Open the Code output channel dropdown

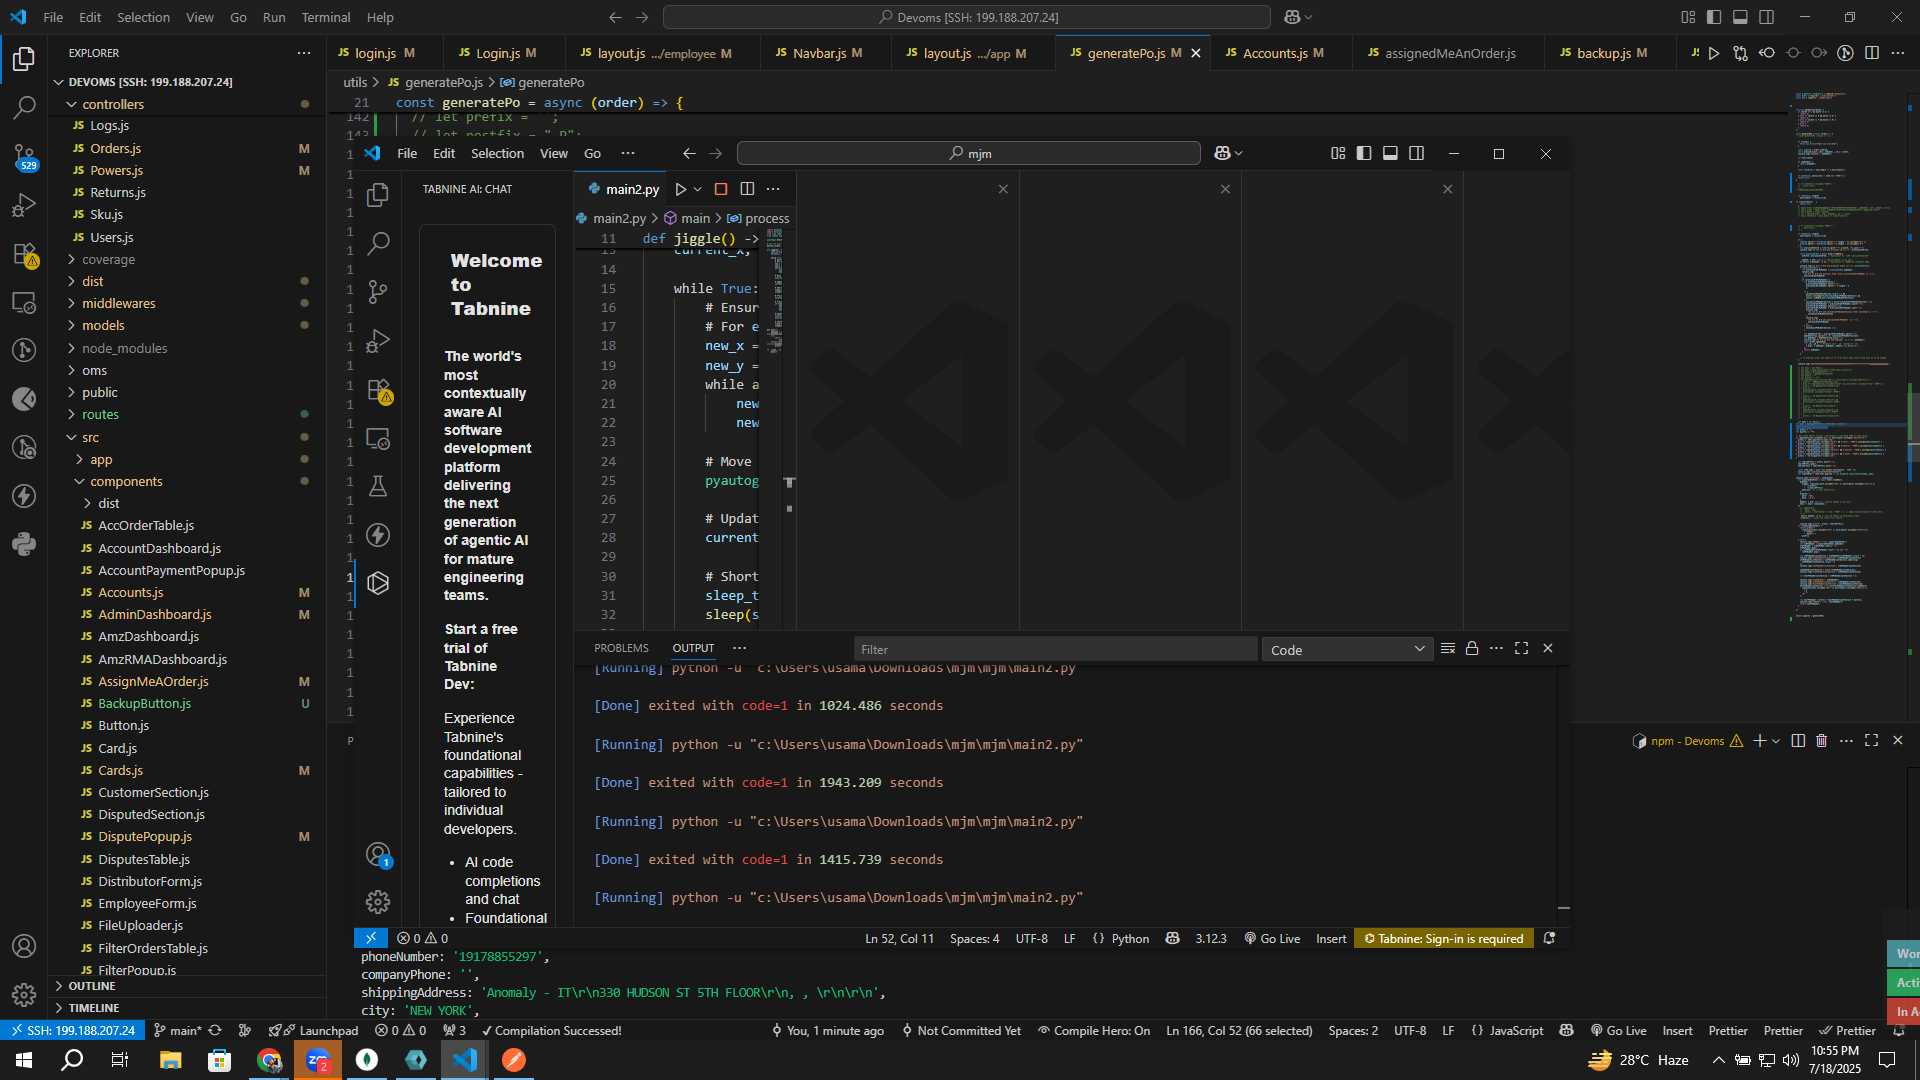point(1347,650)
